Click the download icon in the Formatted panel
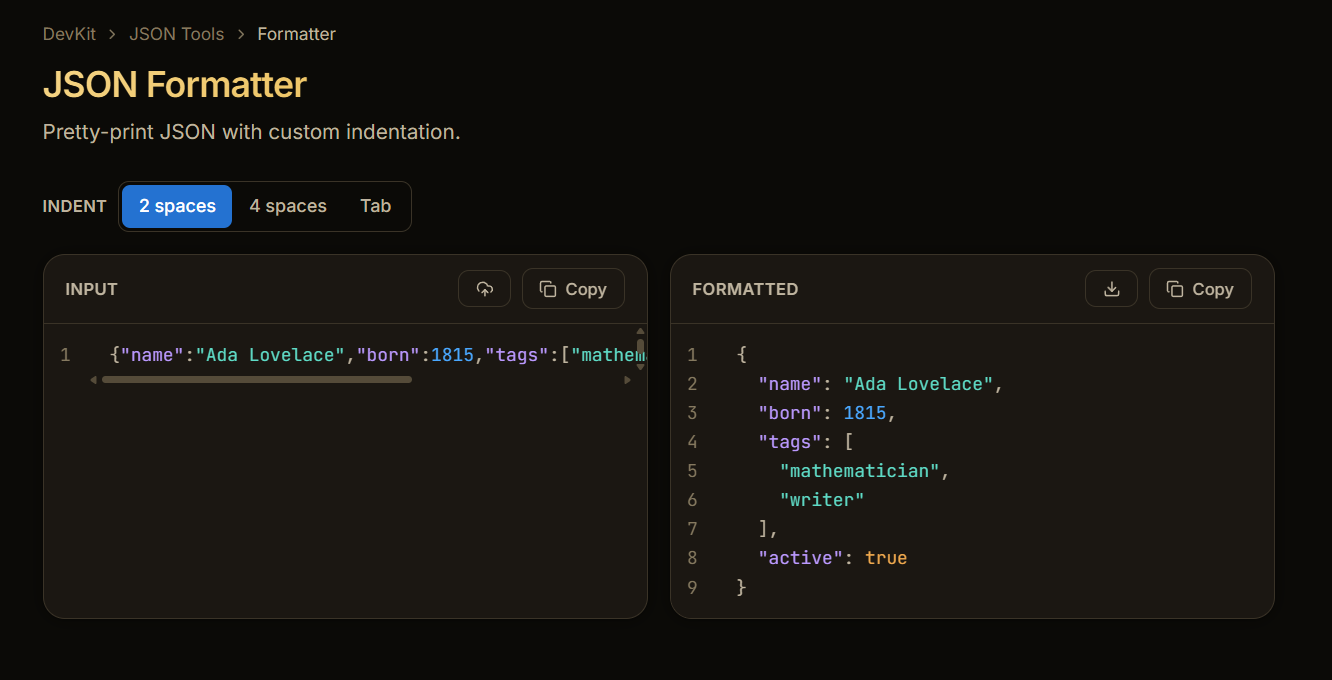1332x680 pixels. pos(1111,289)
